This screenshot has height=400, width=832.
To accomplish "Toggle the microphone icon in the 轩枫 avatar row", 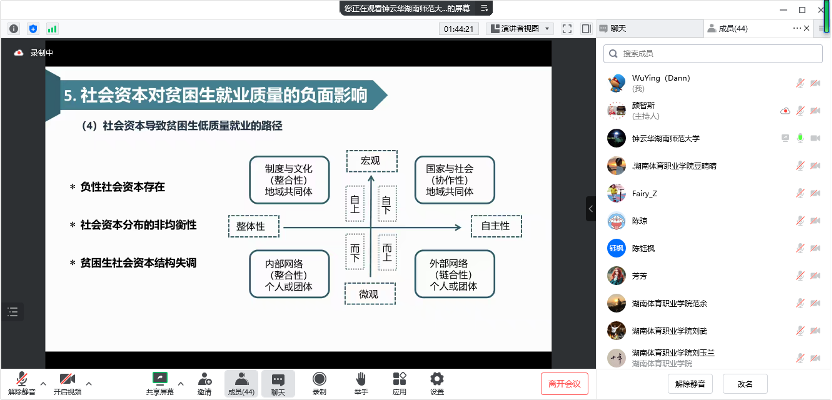I will coord(800,248).
